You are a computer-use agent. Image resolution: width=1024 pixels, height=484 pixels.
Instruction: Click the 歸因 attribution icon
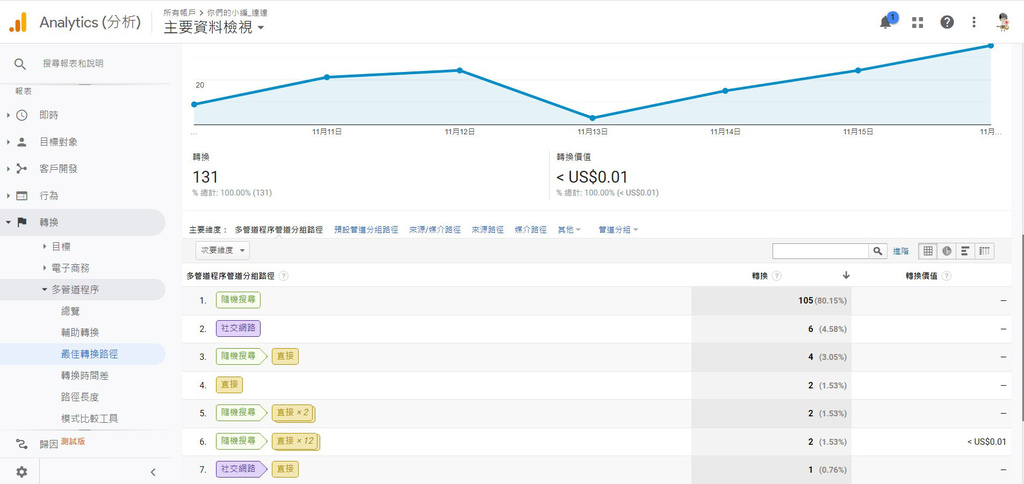click(x=22, y=444)
